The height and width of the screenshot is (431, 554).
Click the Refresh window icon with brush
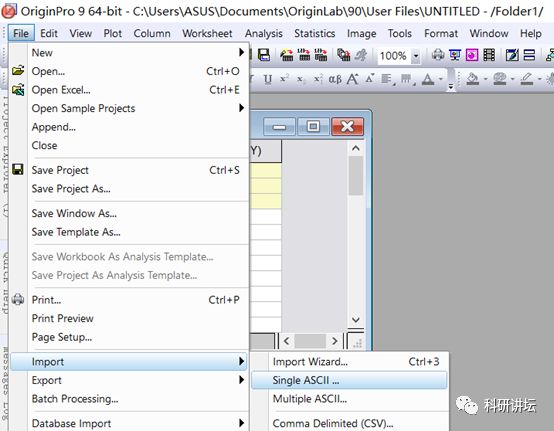[x=512, y=55]
